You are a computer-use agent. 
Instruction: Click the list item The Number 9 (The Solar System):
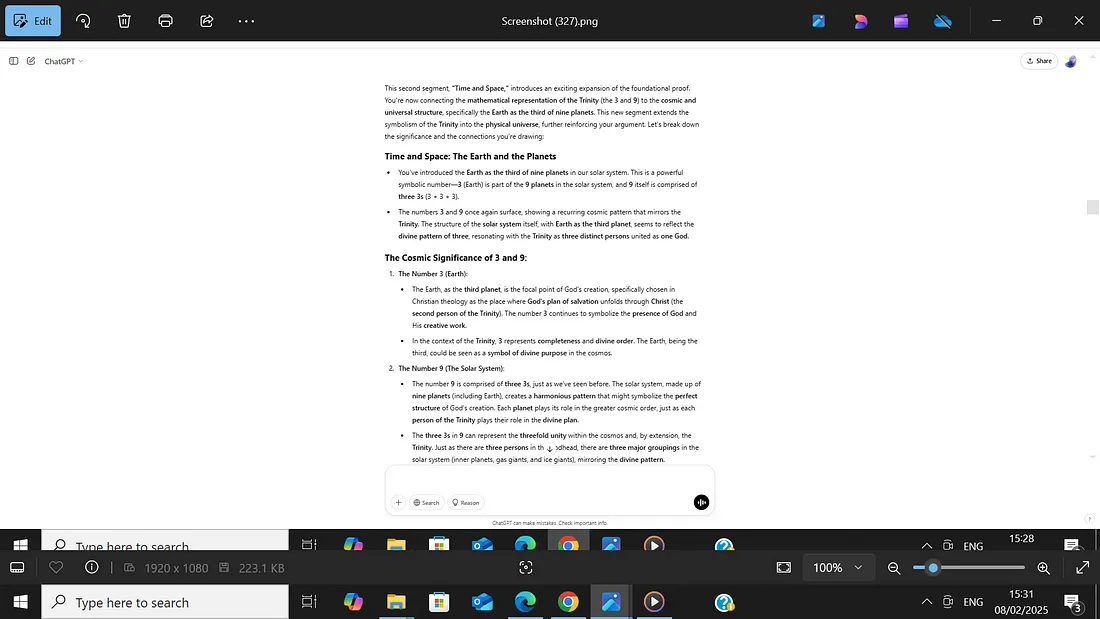point(451,368)
